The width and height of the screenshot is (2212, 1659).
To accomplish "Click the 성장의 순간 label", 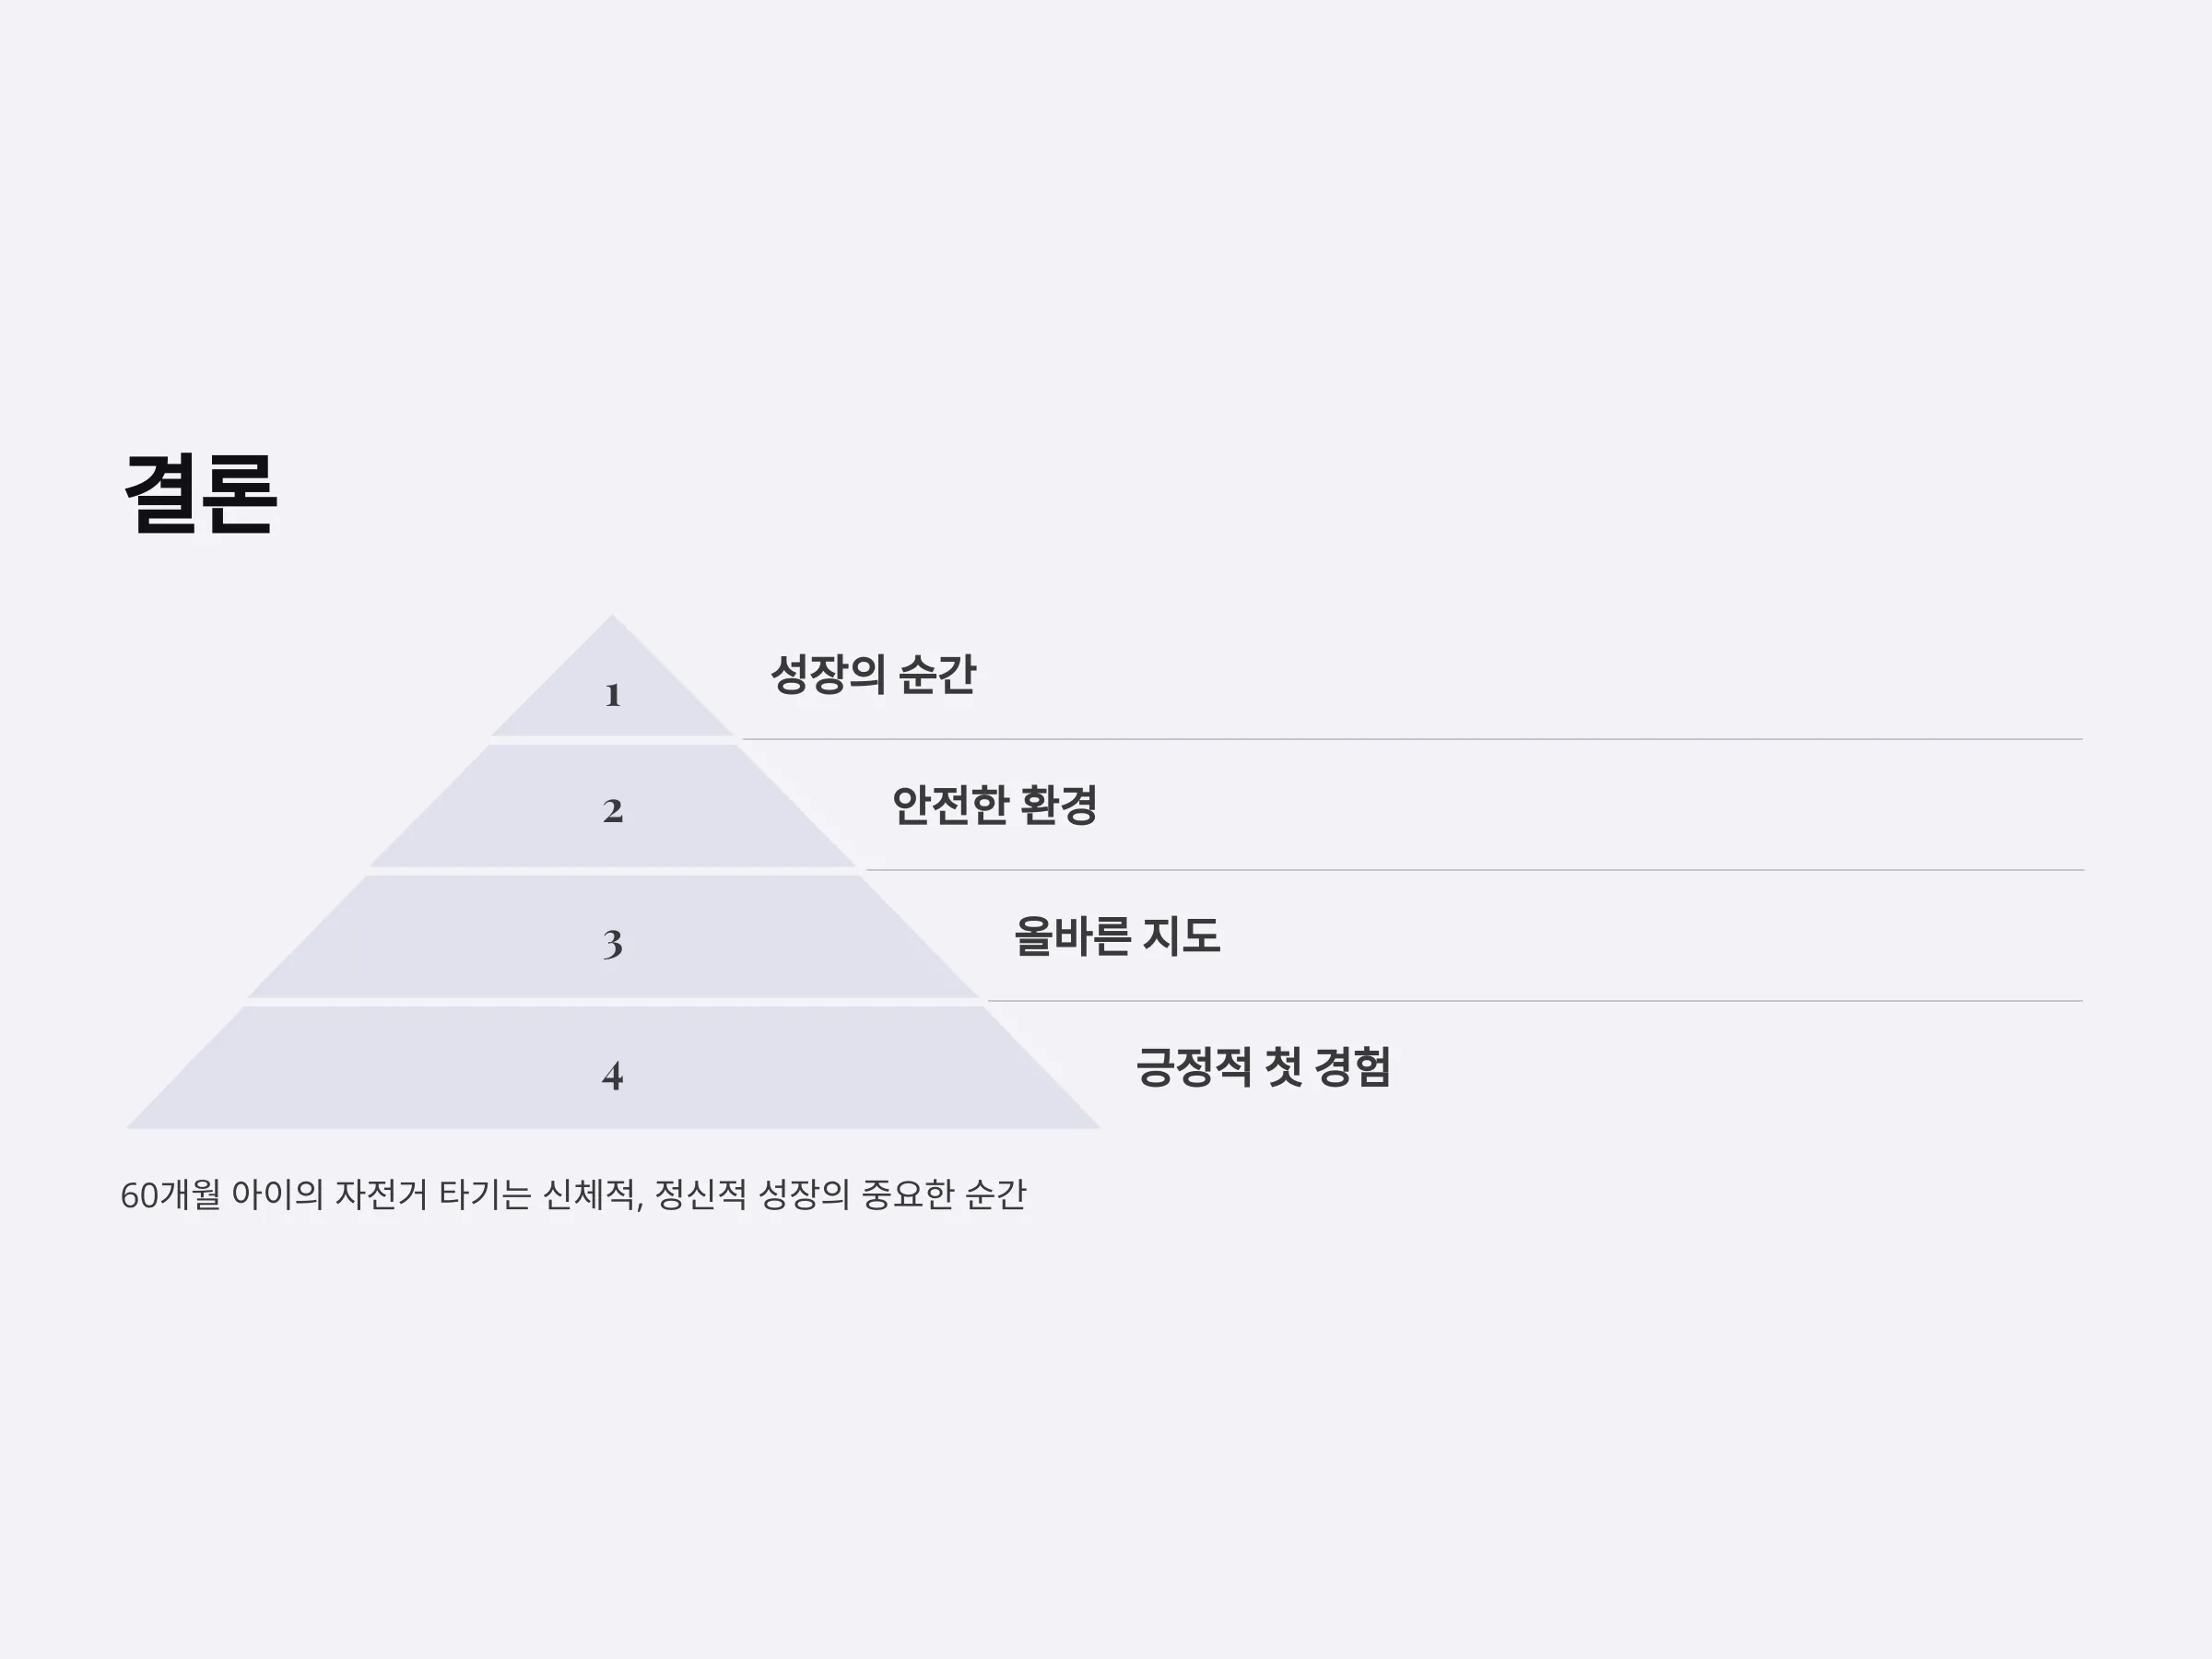I will pyautogui.click(x=873, y=674).
